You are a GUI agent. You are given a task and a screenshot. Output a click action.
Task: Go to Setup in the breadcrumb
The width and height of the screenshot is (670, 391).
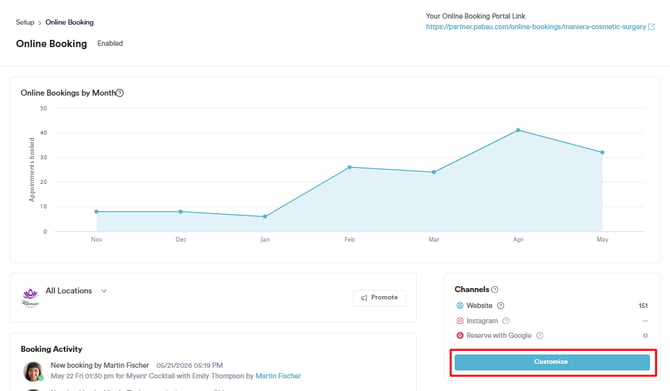click(25, 22)
